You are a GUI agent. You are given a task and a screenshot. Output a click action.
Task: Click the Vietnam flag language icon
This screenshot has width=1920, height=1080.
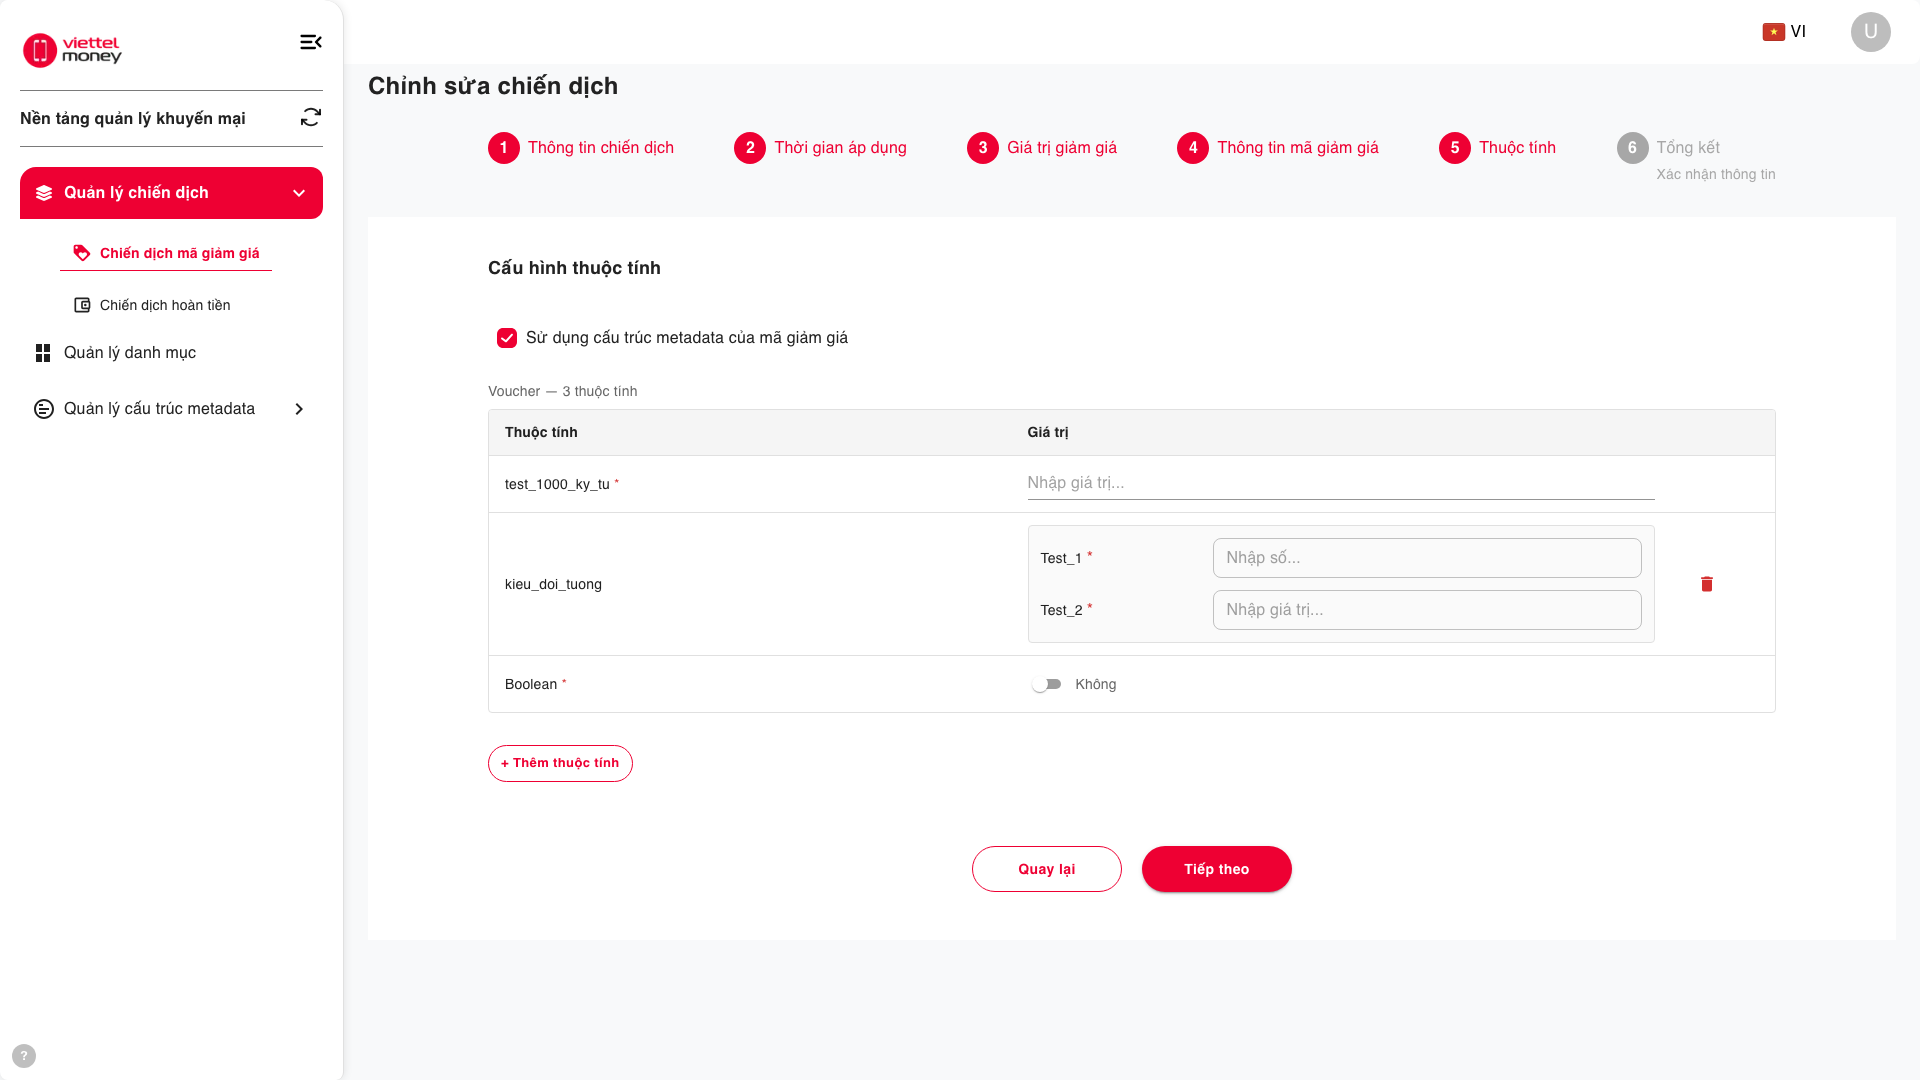tap(1773, 32)
